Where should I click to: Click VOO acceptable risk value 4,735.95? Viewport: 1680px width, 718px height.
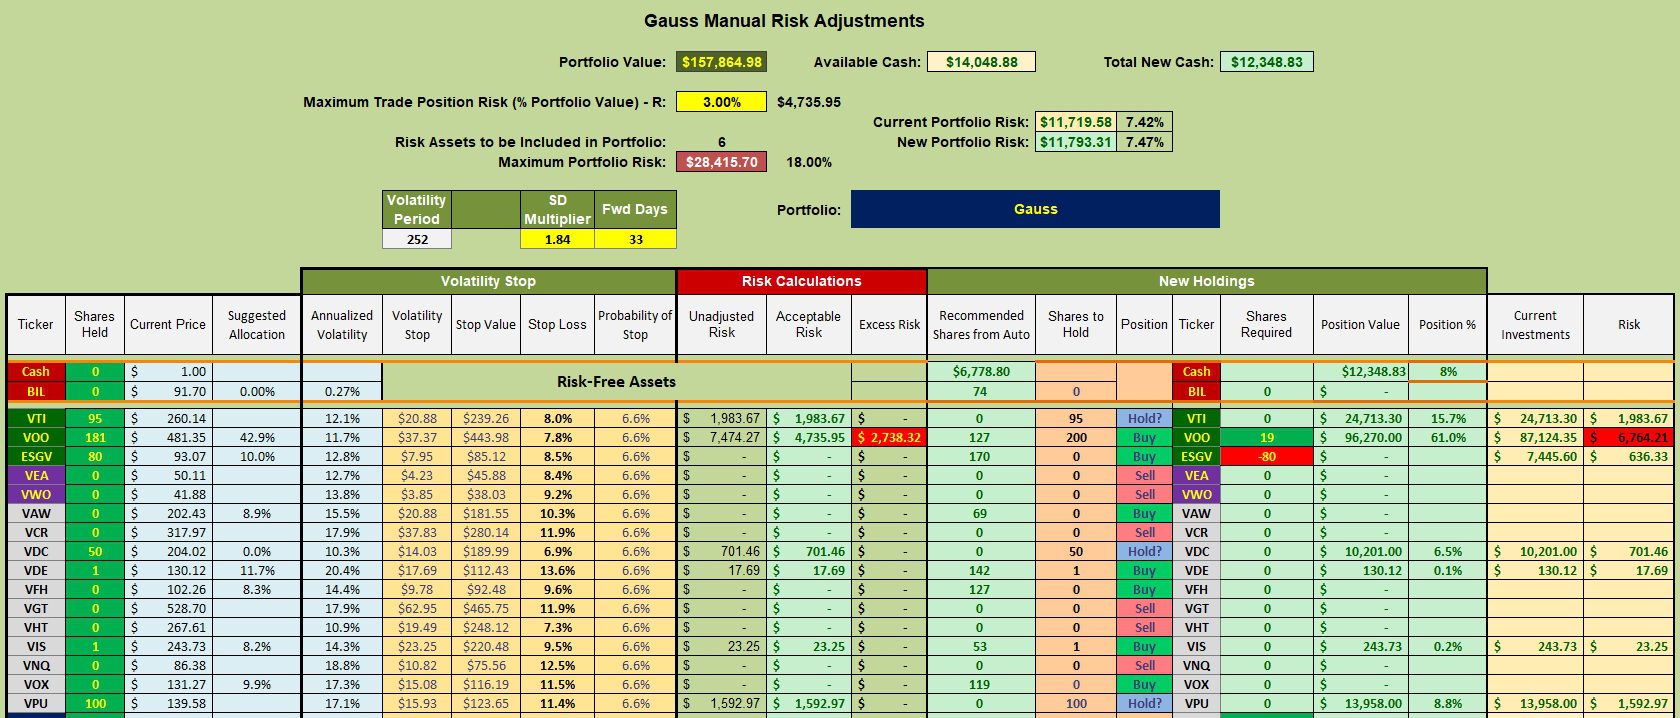coord(808,437)
